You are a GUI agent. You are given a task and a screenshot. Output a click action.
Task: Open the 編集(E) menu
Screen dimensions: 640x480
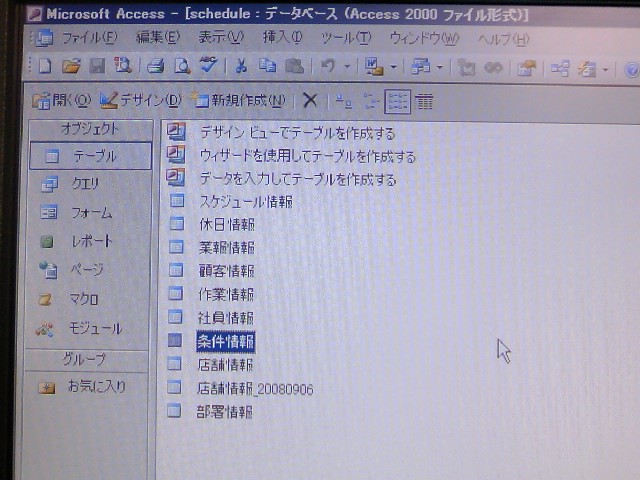(x=158, y=38)
